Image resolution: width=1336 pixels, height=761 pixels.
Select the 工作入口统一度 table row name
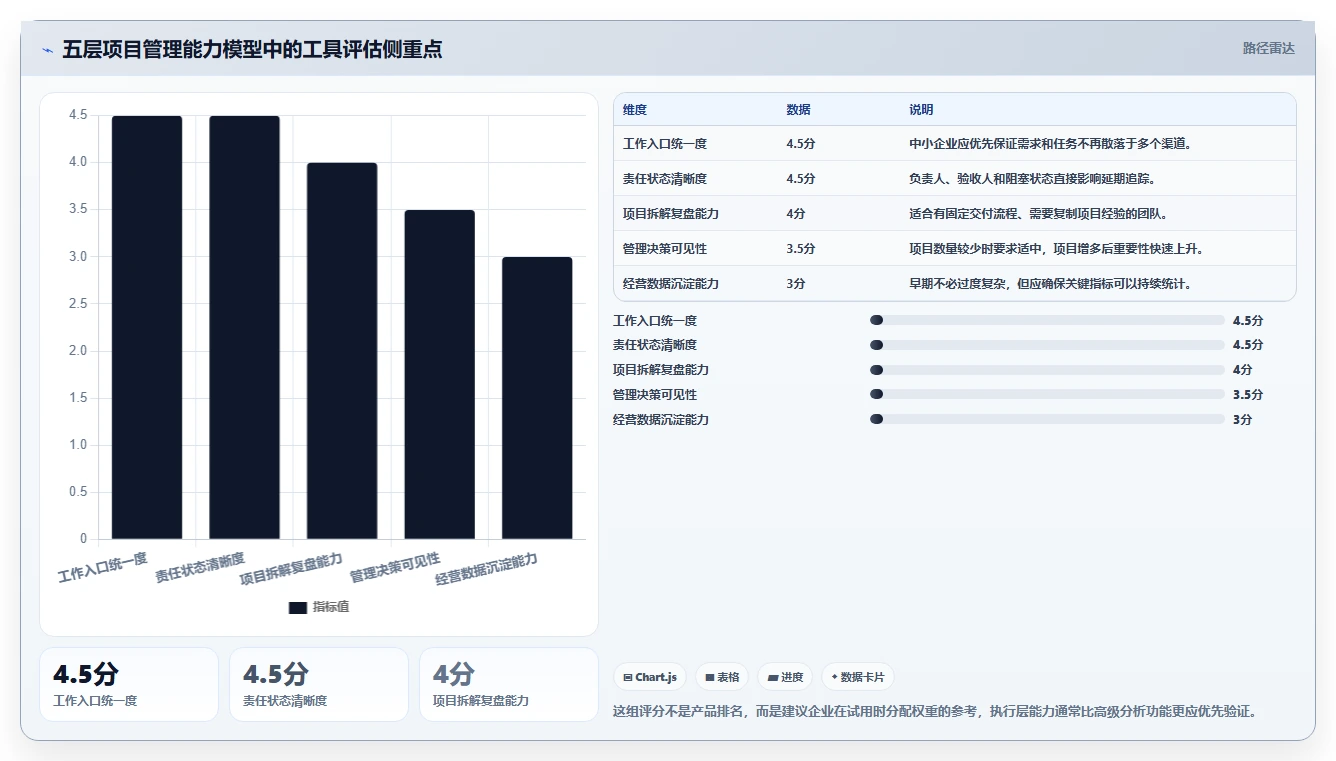point(665,144)
